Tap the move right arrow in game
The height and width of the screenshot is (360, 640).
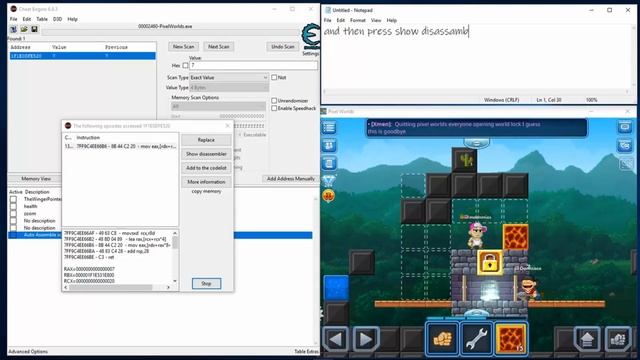tap(365, 339)
